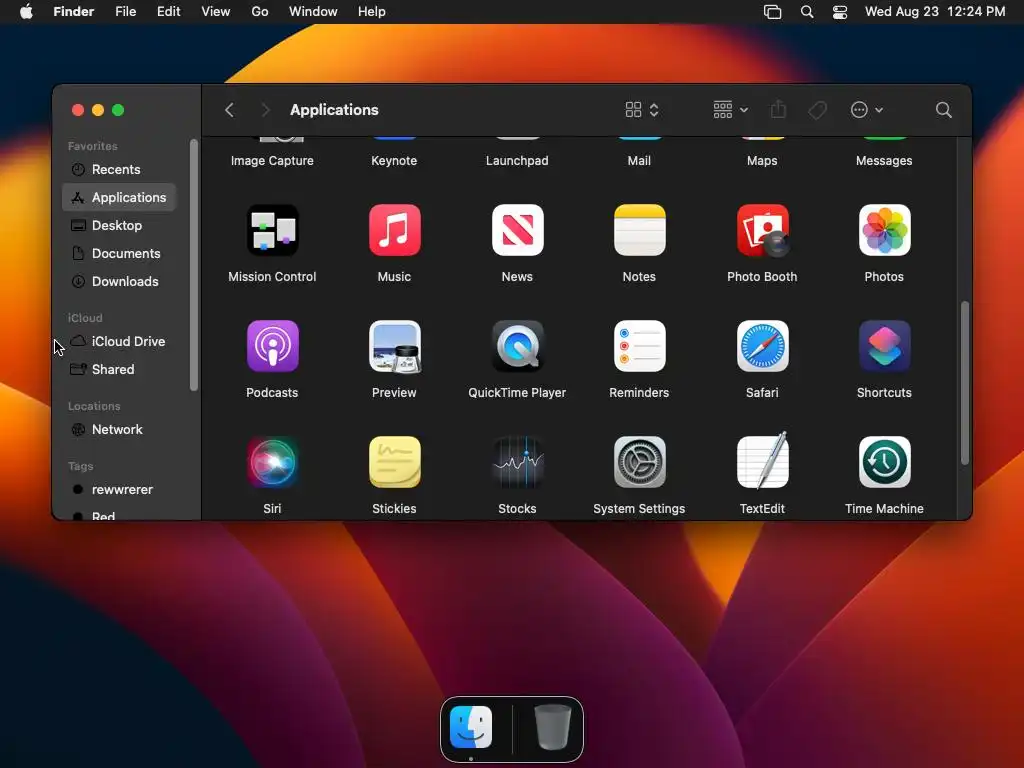
Task: Open the Photos app icon
Action: (x=884, y=231)
